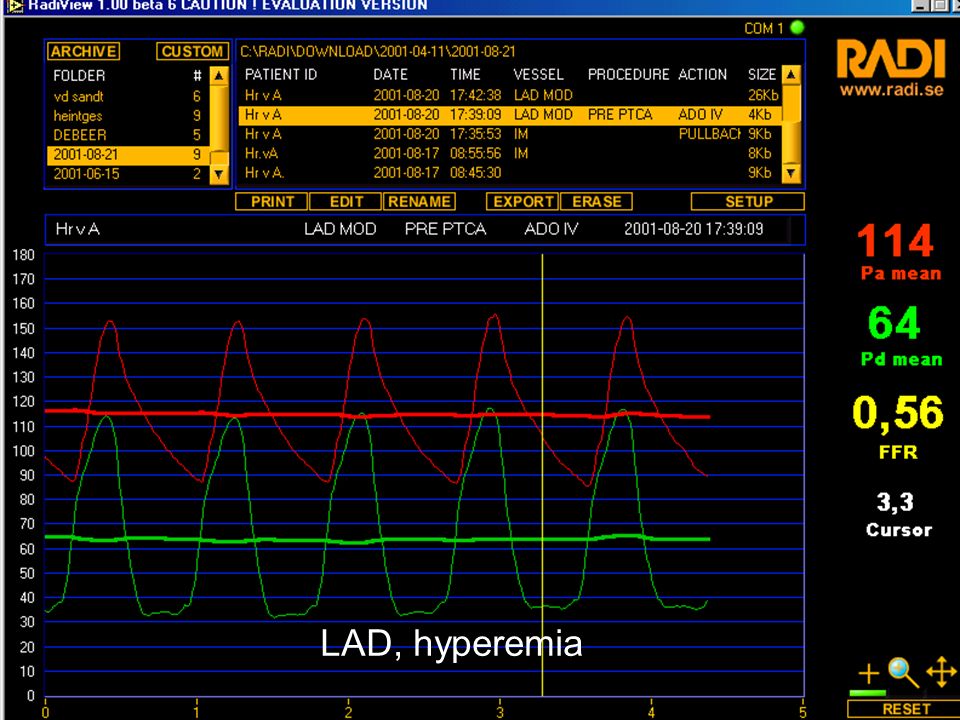960x720 pixels.
Task: Open the www.radi.se link
Action: 891,91
